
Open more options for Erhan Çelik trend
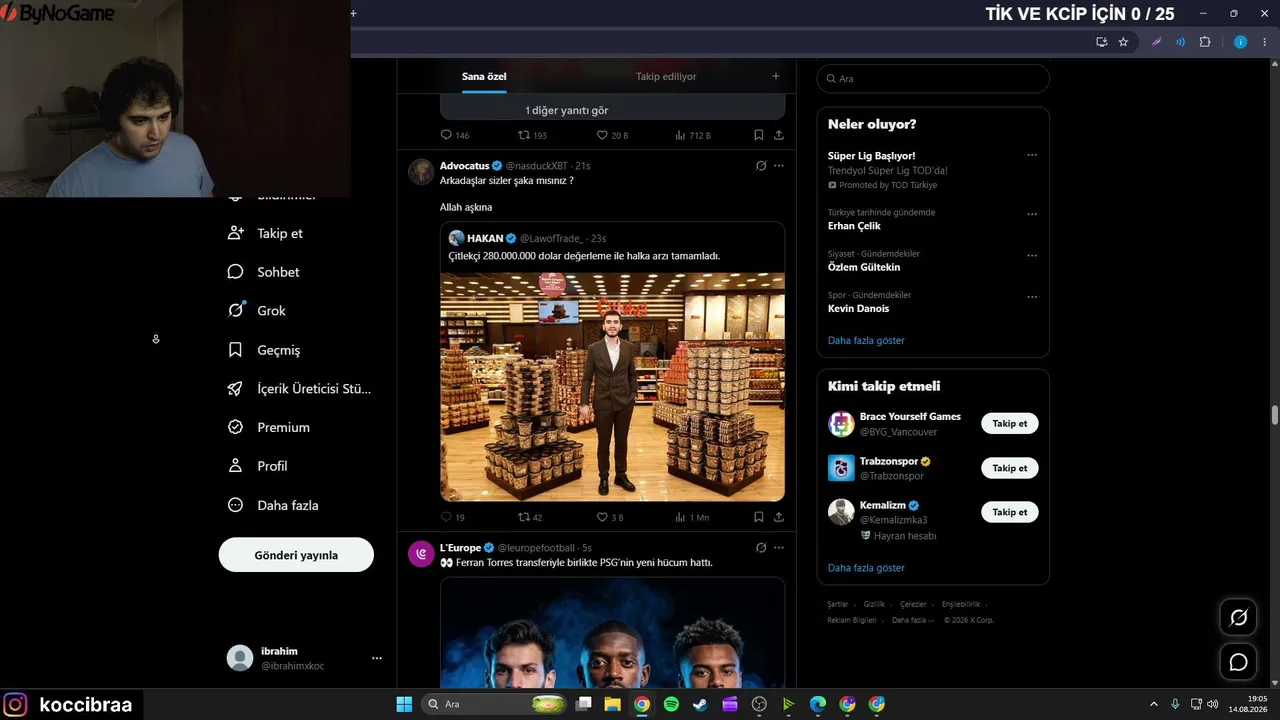tap(1032, 214)
